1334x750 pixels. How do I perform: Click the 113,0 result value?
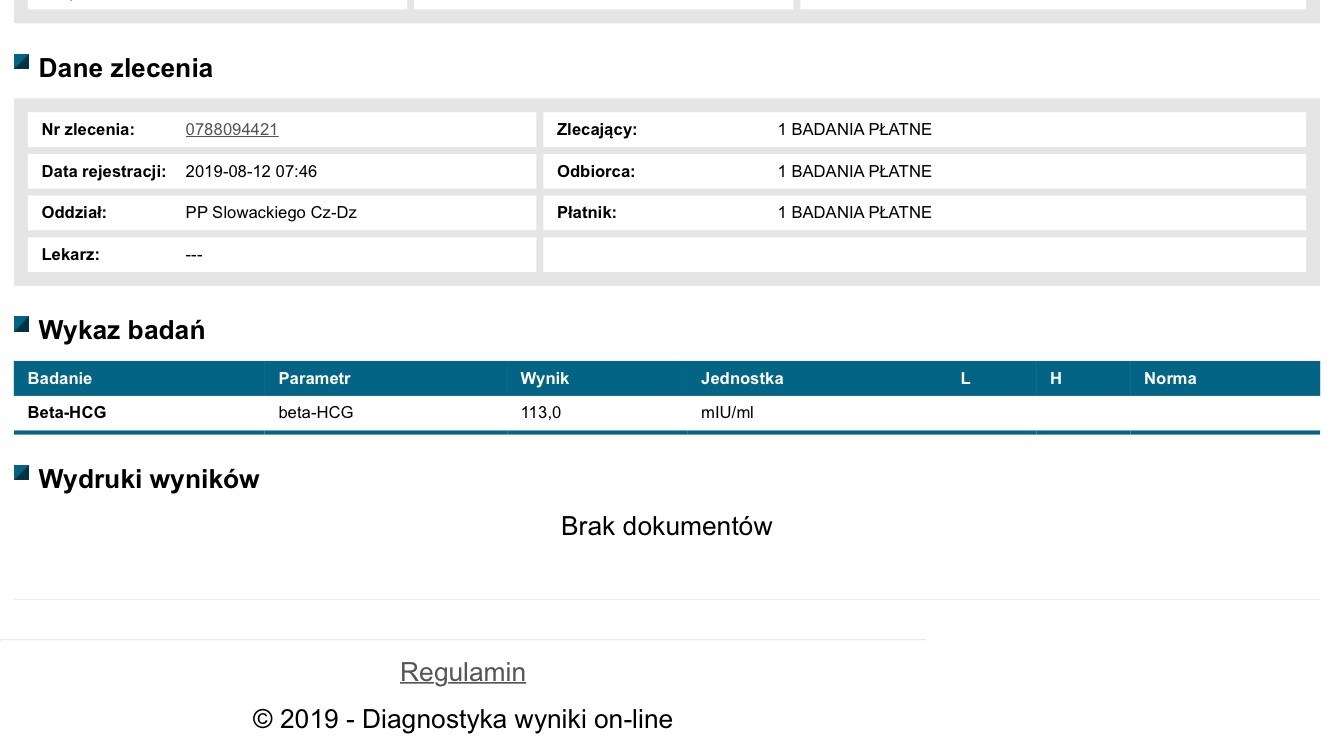(x=541, y=412)
